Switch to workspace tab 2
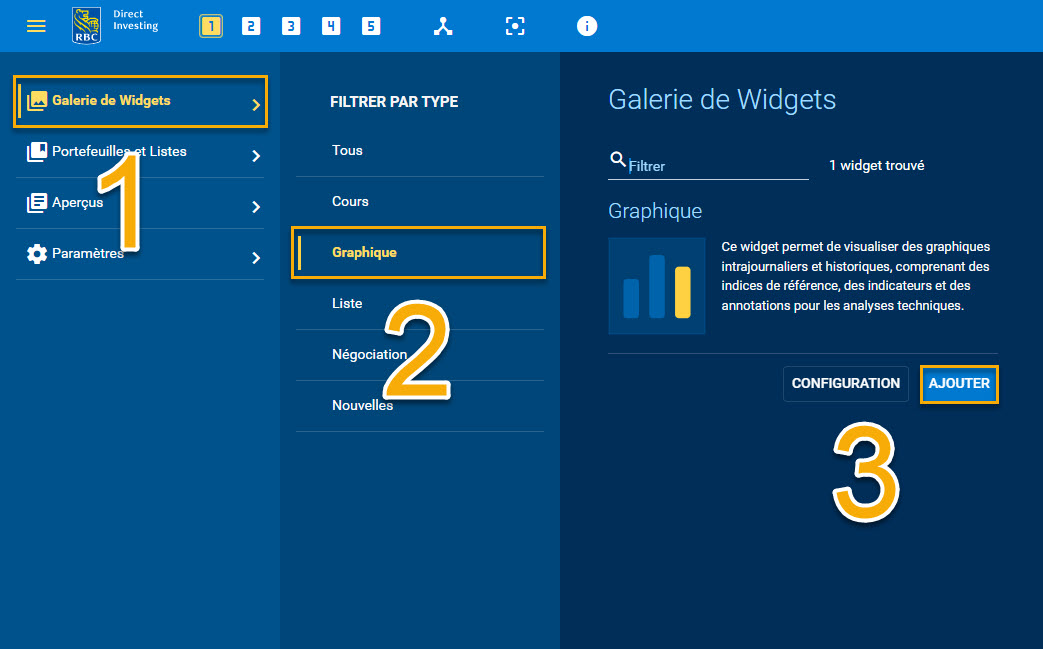Viewport: 1043px width, 649px height. (251, 26)
